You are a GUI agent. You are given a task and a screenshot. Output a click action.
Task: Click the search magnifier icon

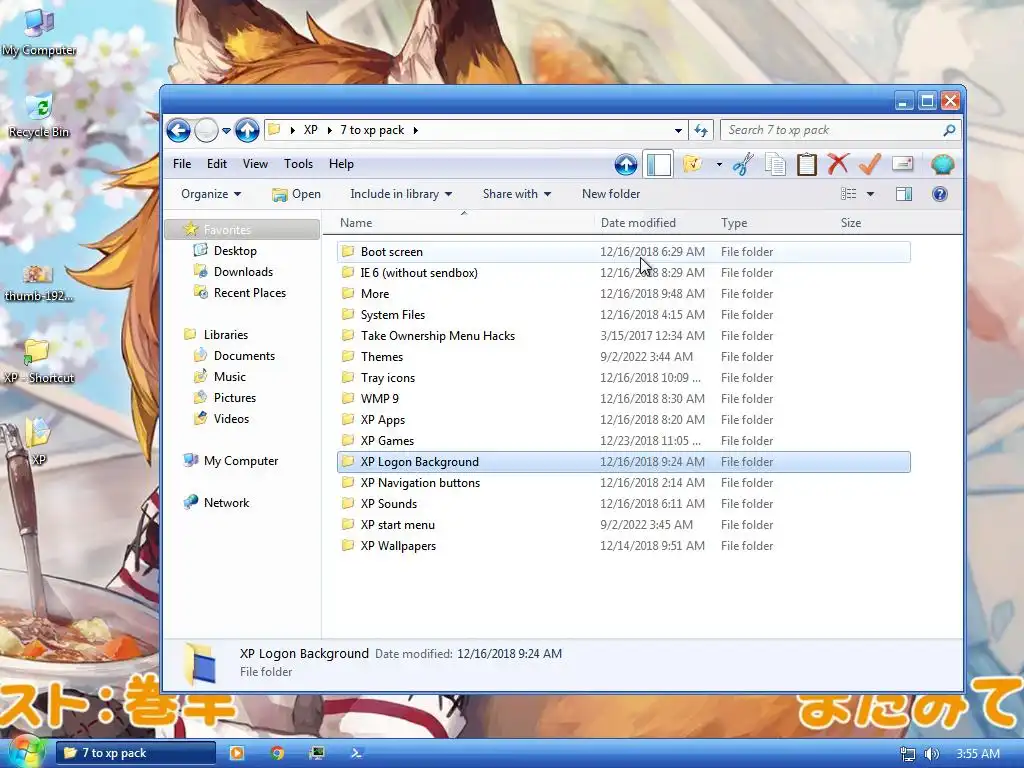coord(949,131)
